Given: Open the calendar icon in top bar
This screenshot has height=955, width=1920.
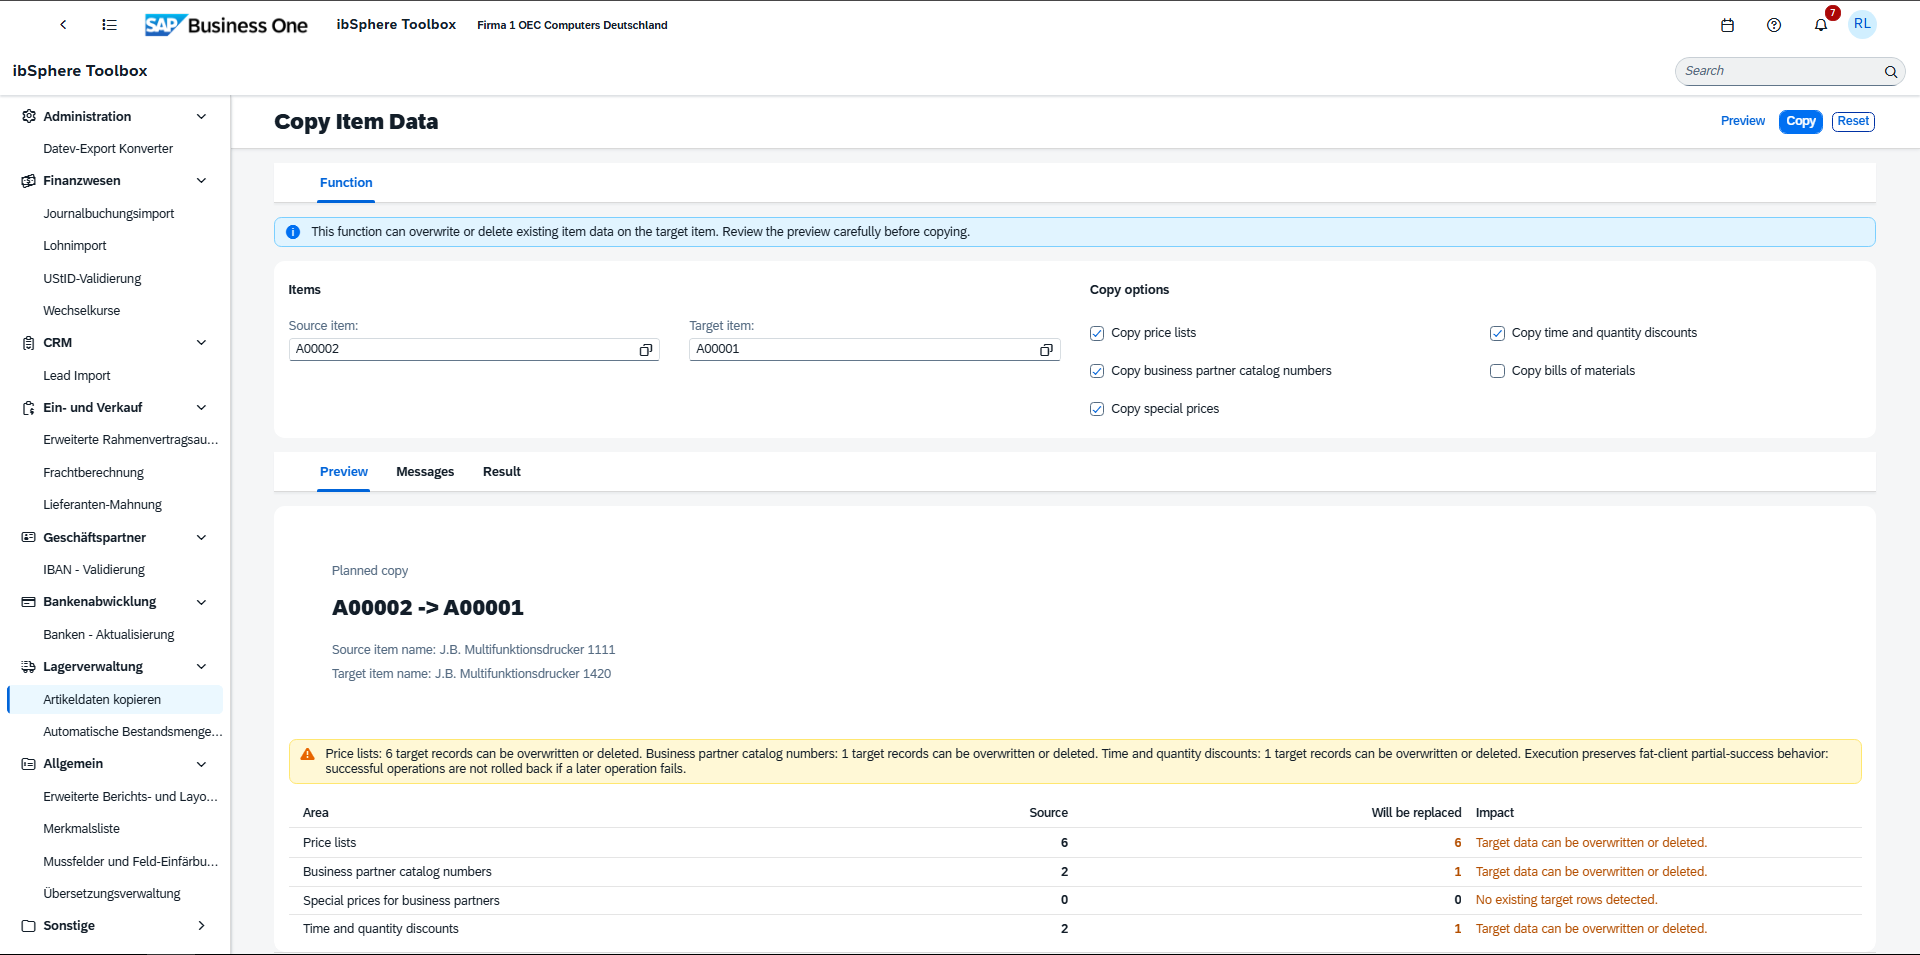Looking at the screenshot, I should click(1727, 25).
